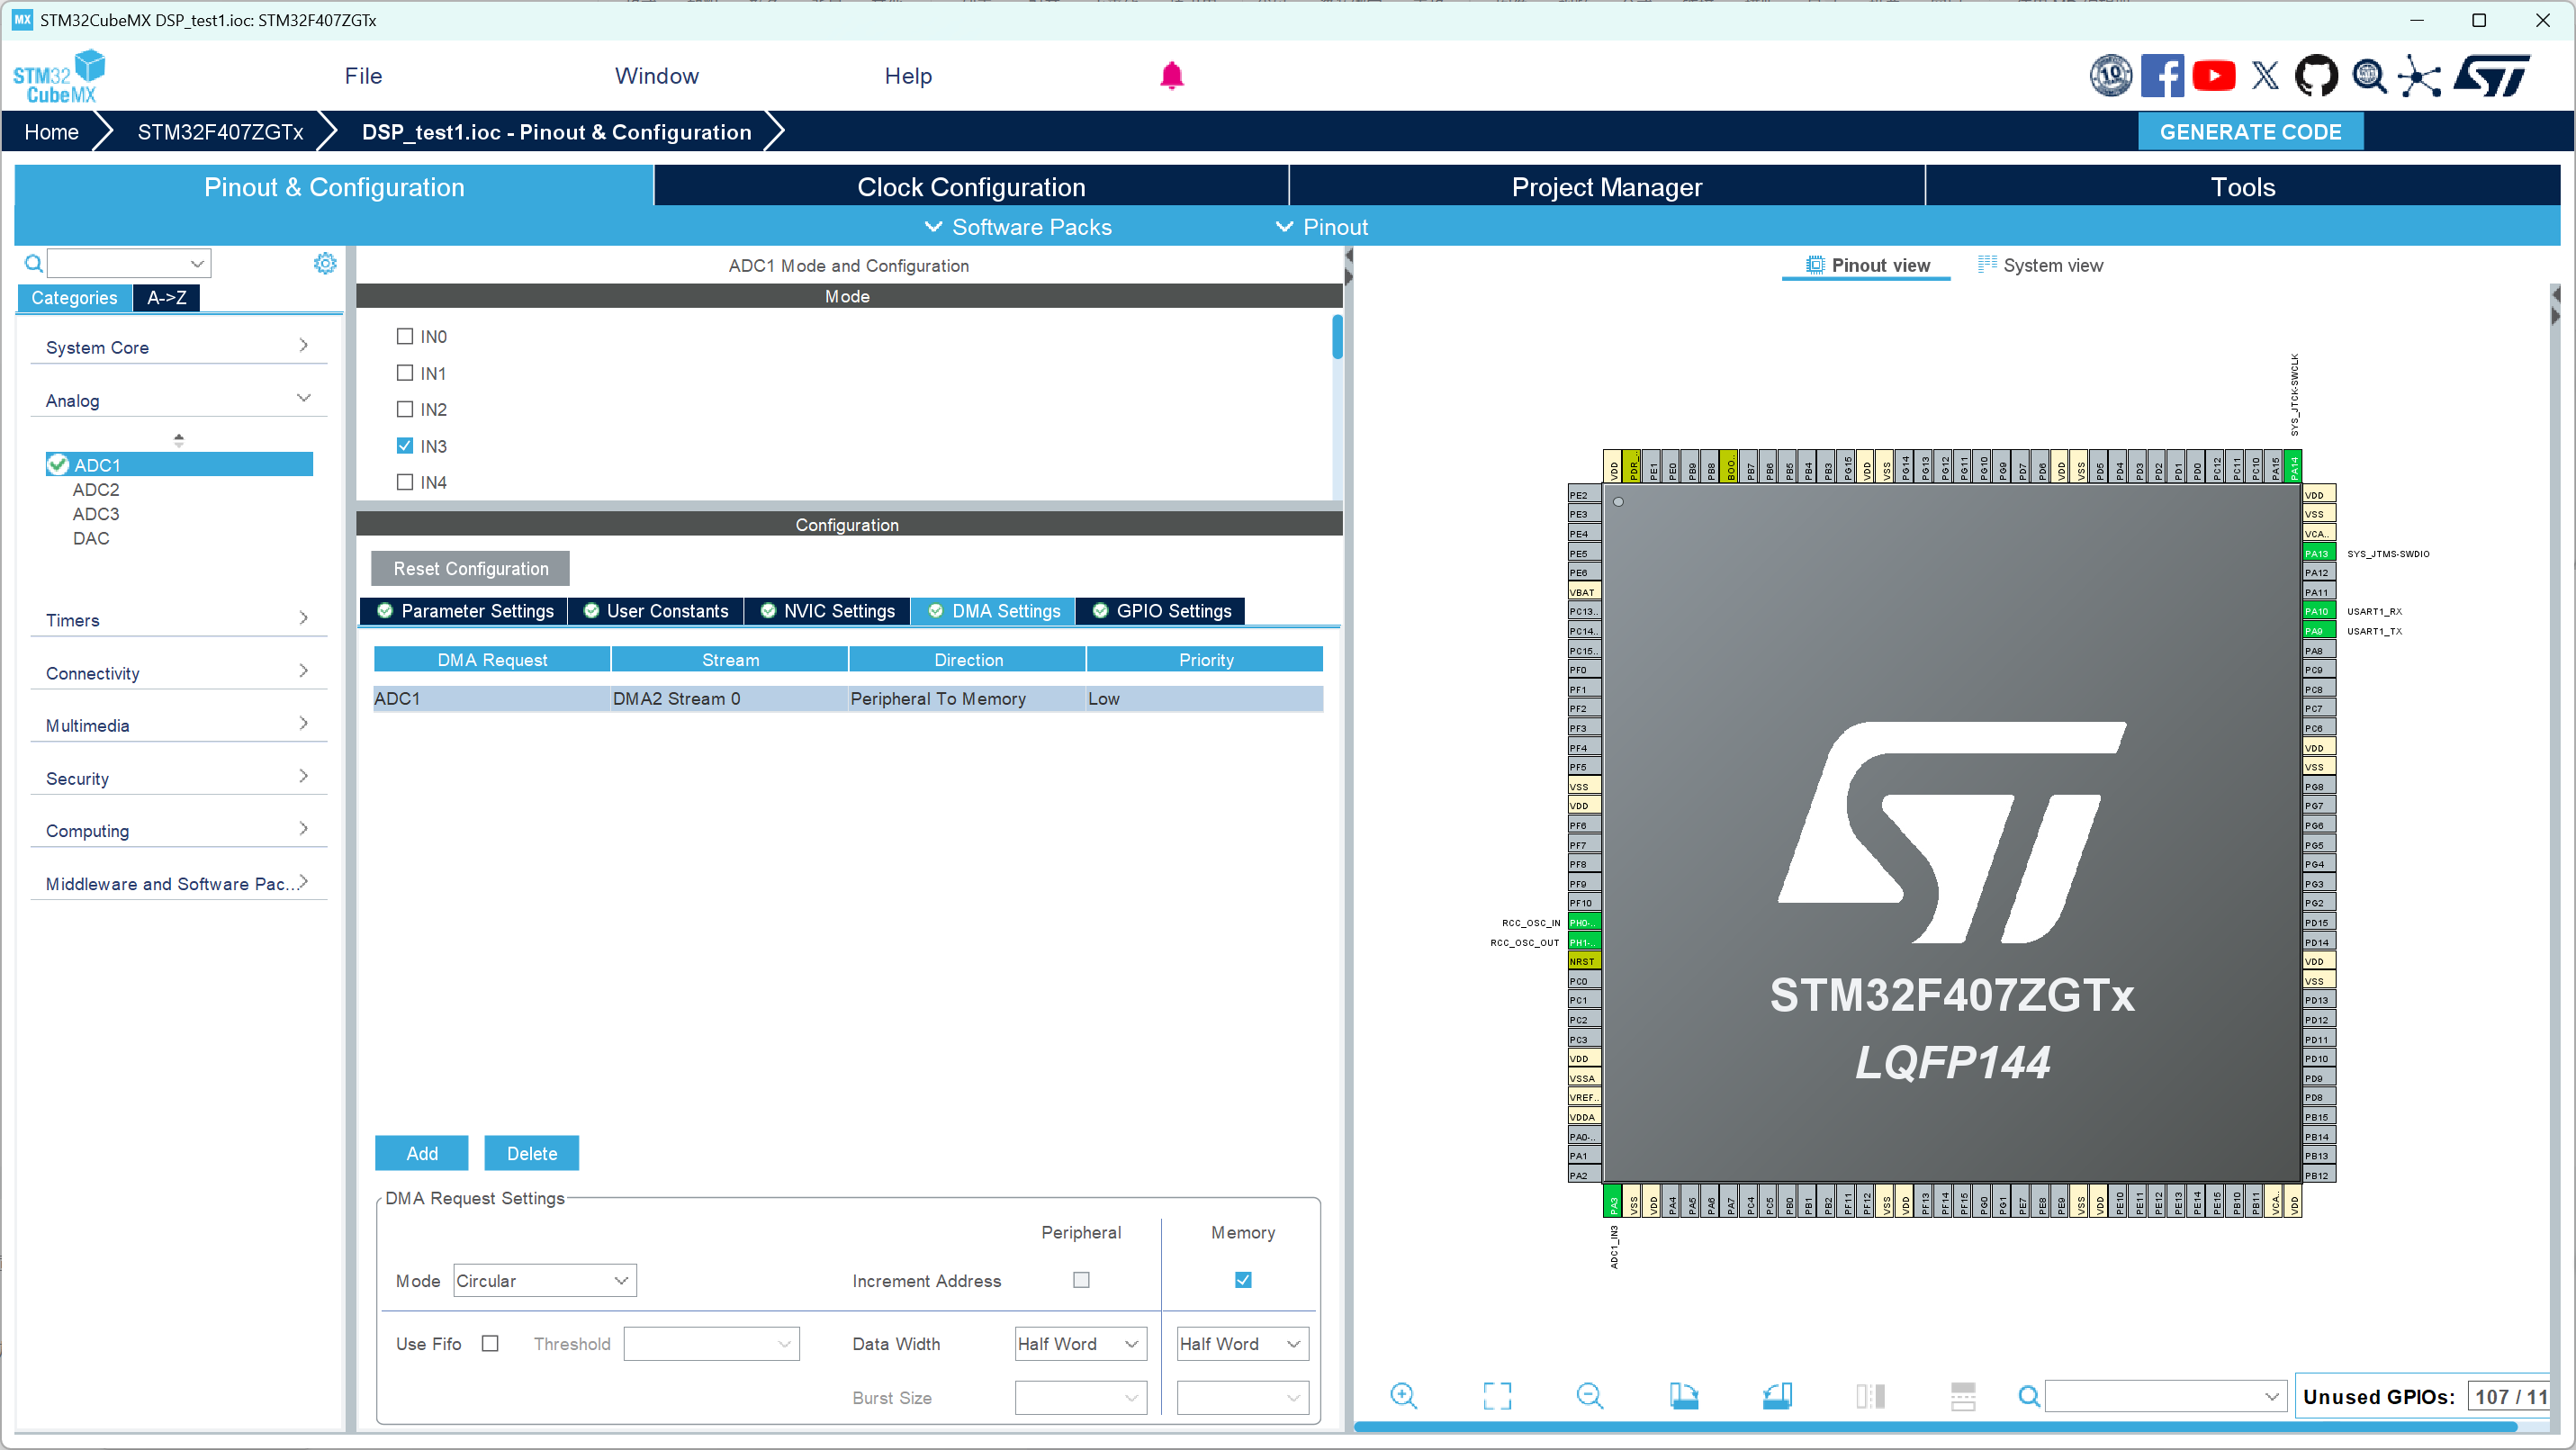This screenshot has width=2576, height=1450.
Task: Enable Use Fifo for the DMA request
Action: tap(490, 1343)
